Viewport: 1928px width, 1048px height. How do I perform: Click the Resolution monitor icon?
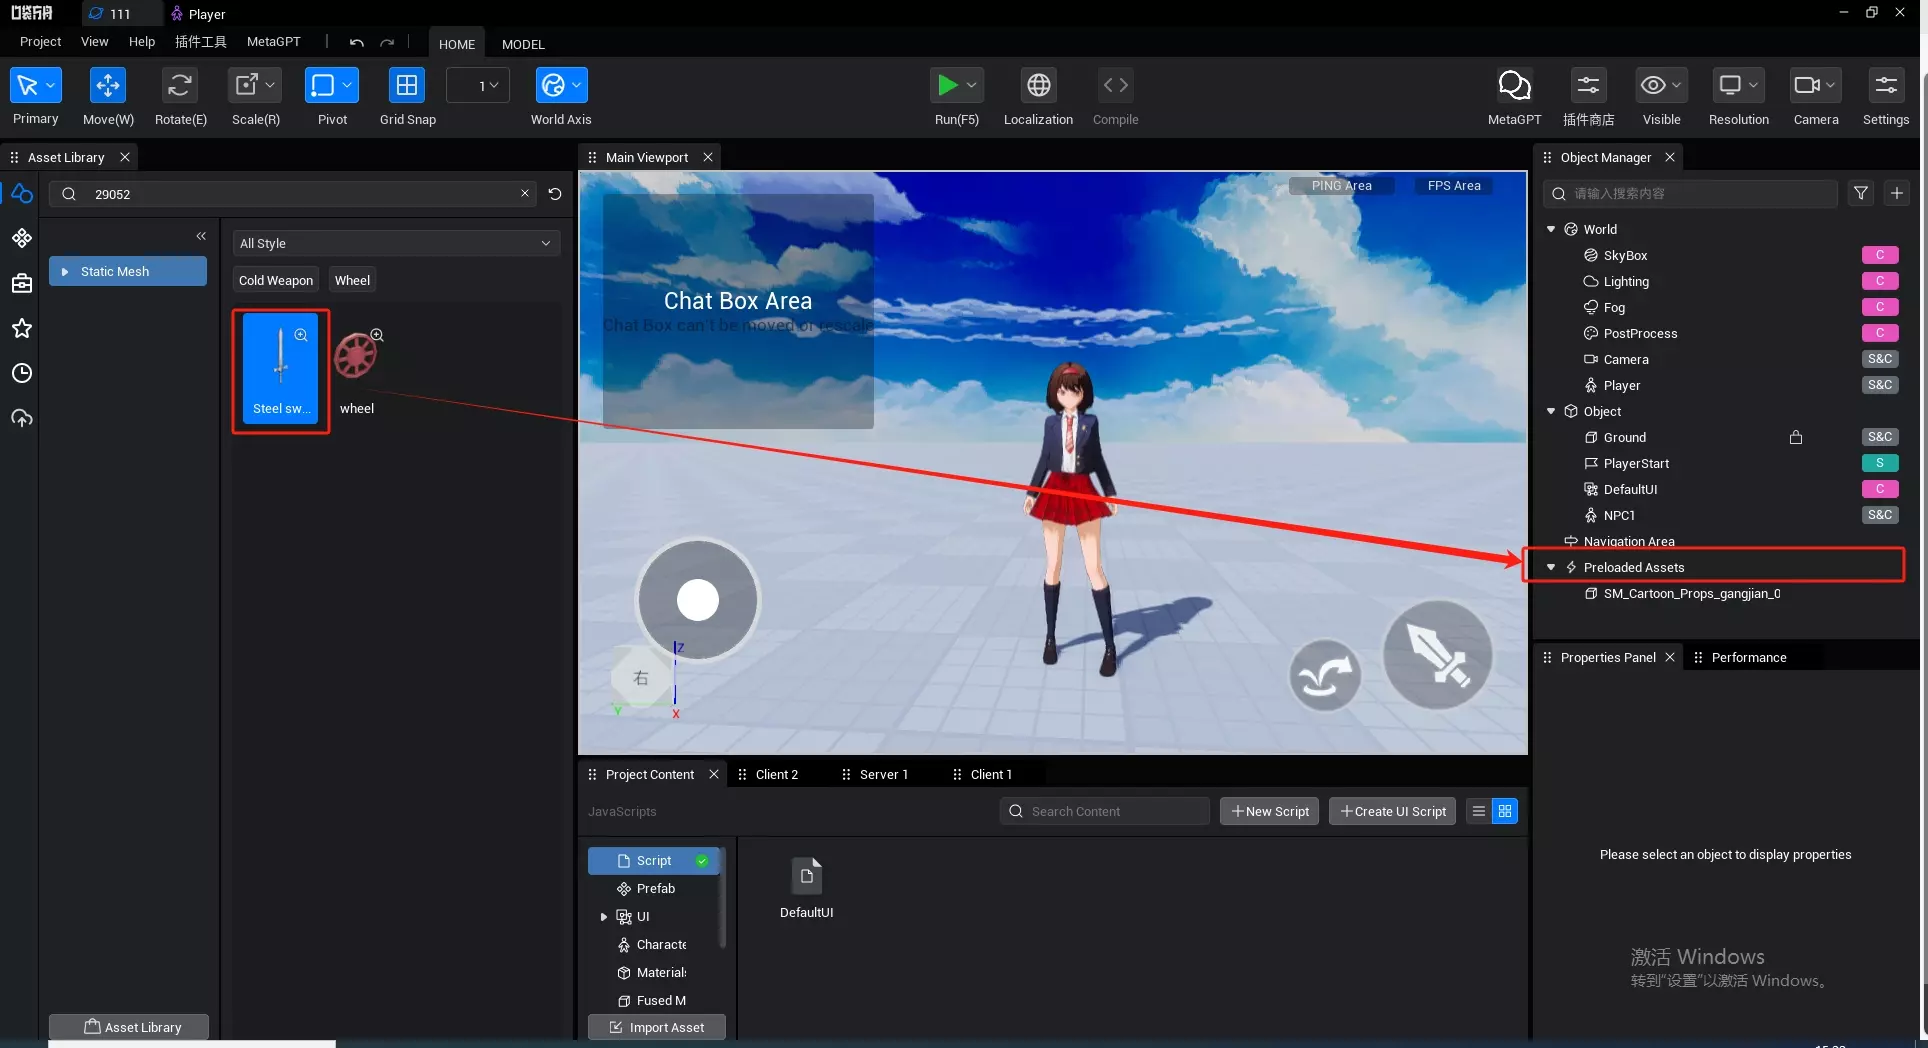[1730, 85]
